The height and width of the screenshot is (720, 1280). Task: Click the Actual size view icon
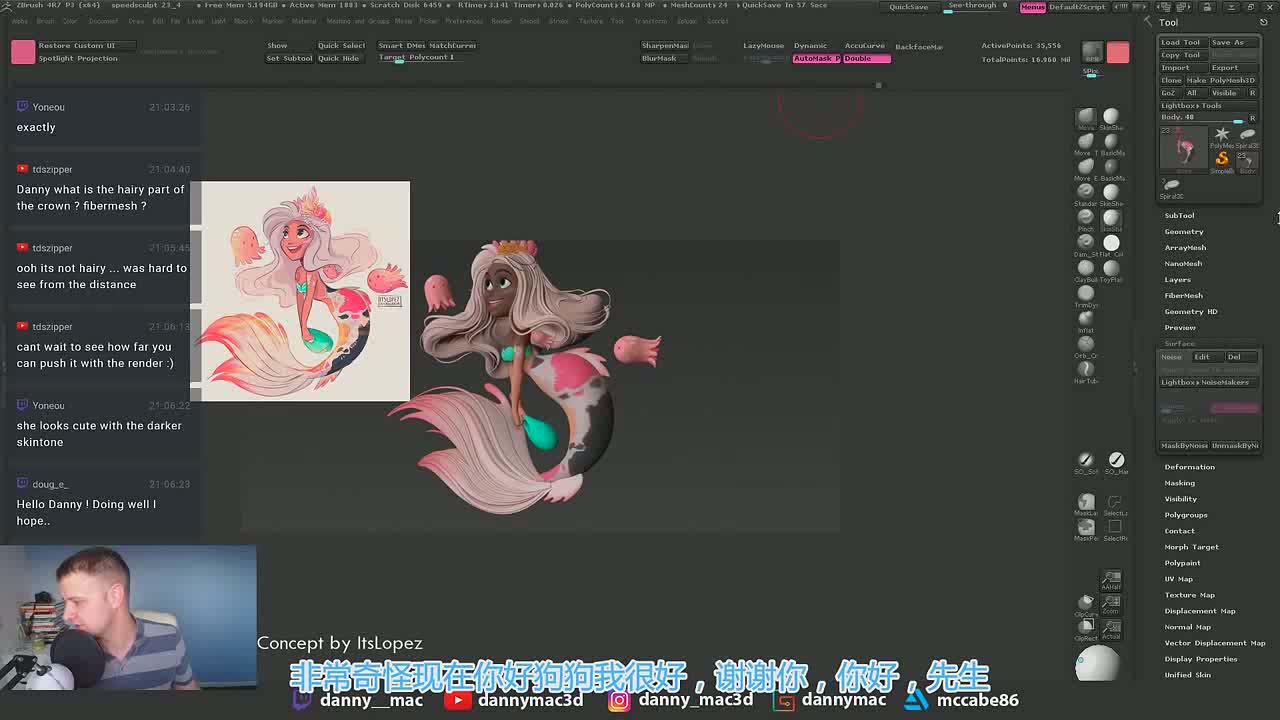[x=1111, y=628]
